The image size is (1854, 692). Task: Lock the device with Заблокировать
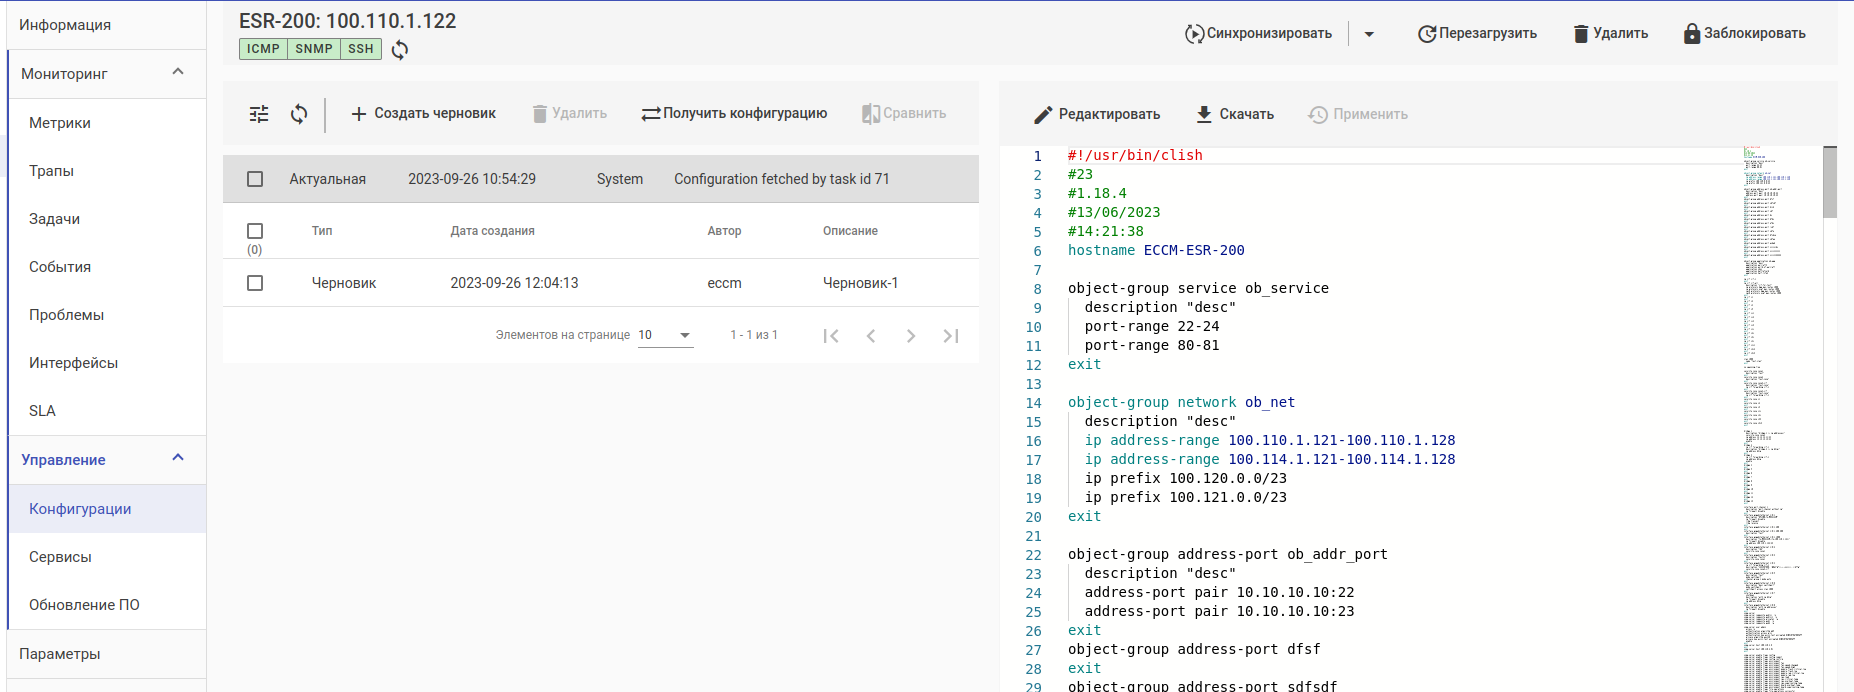click(1744, 34)
